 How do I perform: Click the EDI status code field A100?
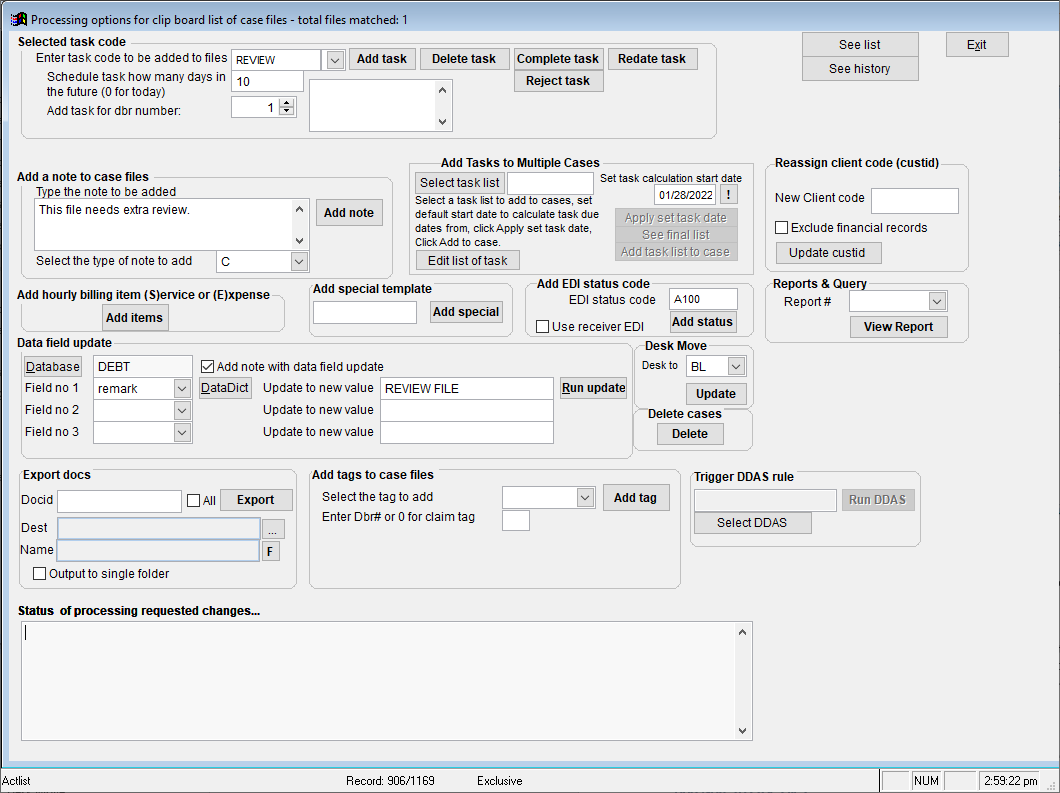(x=703, y=299)
